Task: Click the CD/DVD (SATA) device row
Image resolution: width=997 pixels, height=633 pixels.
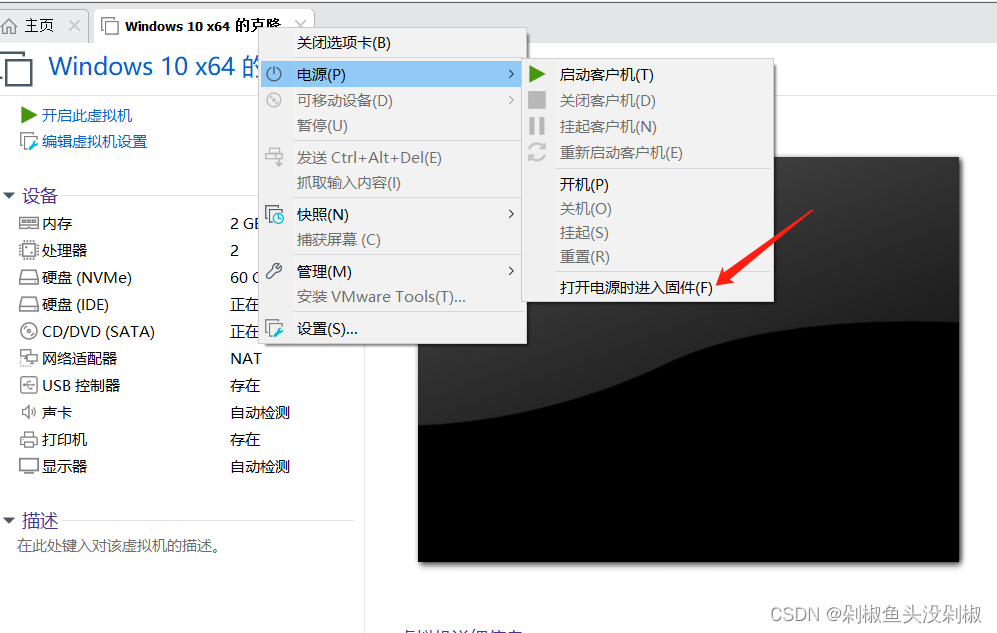Action: tap(139, 331)
